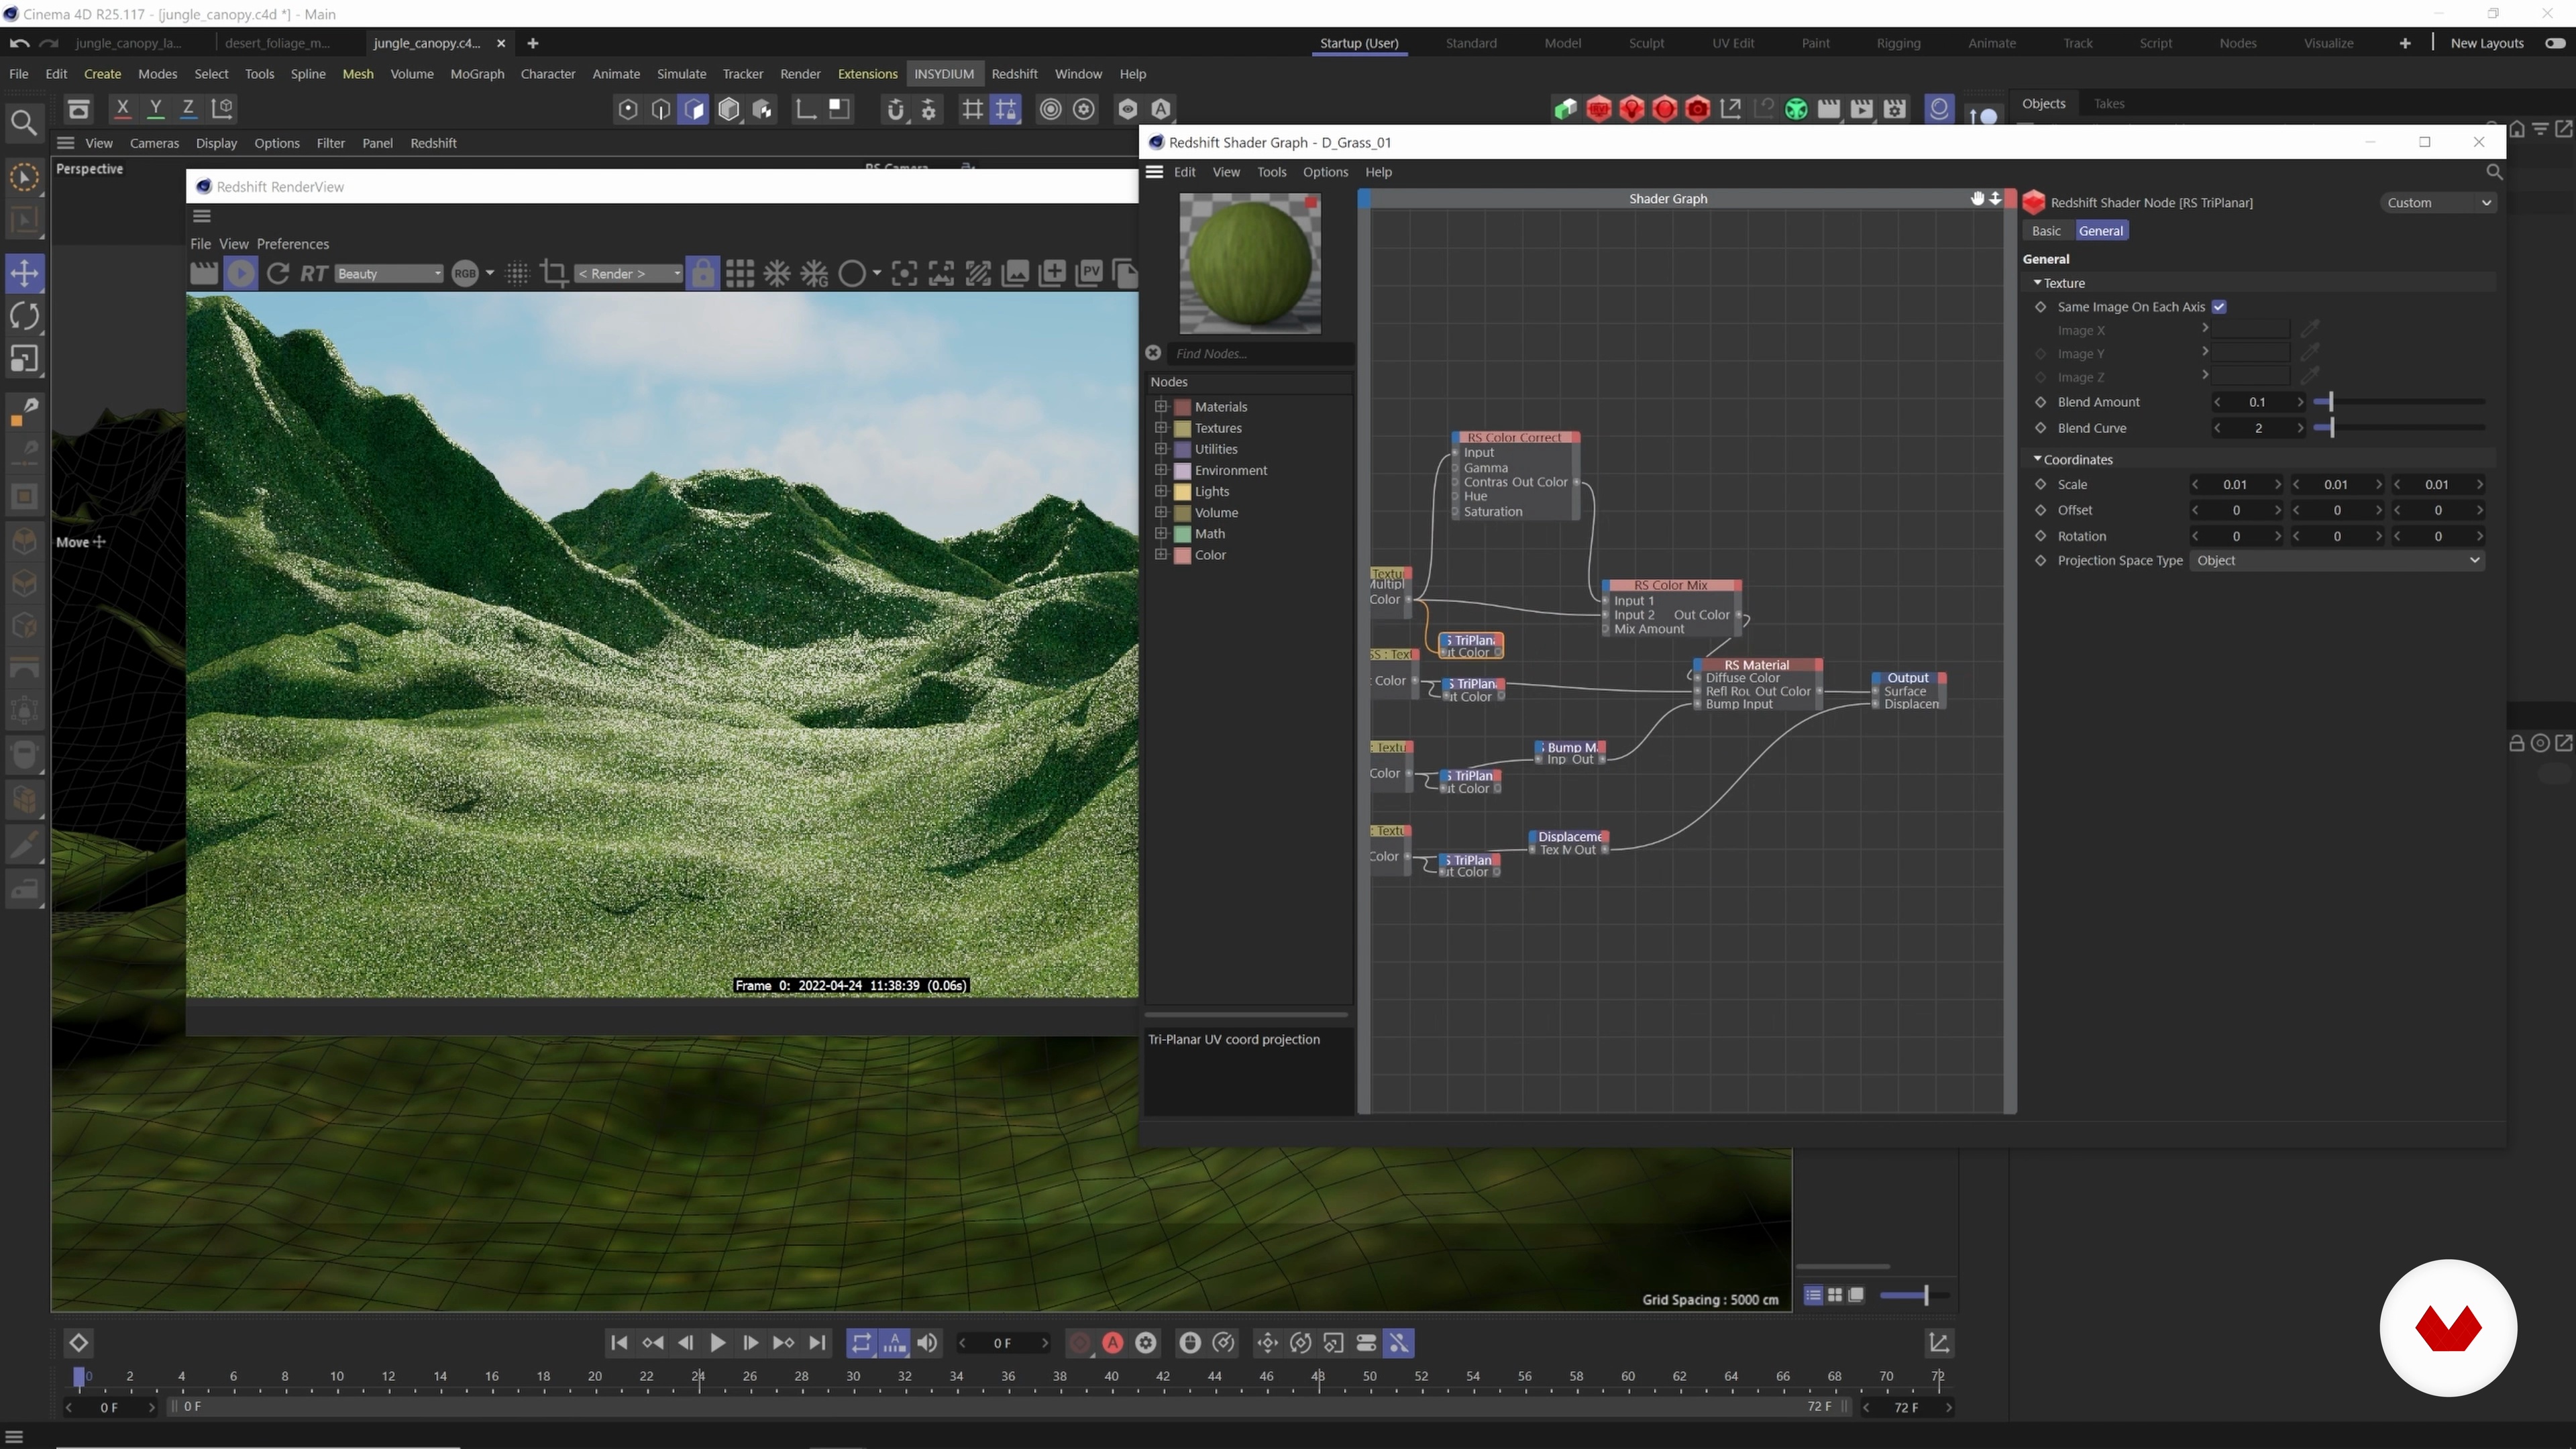The width and height of the screenshot is (2576, 1449).
Task: Expand the Math node category
Action: click(1161, 533)
